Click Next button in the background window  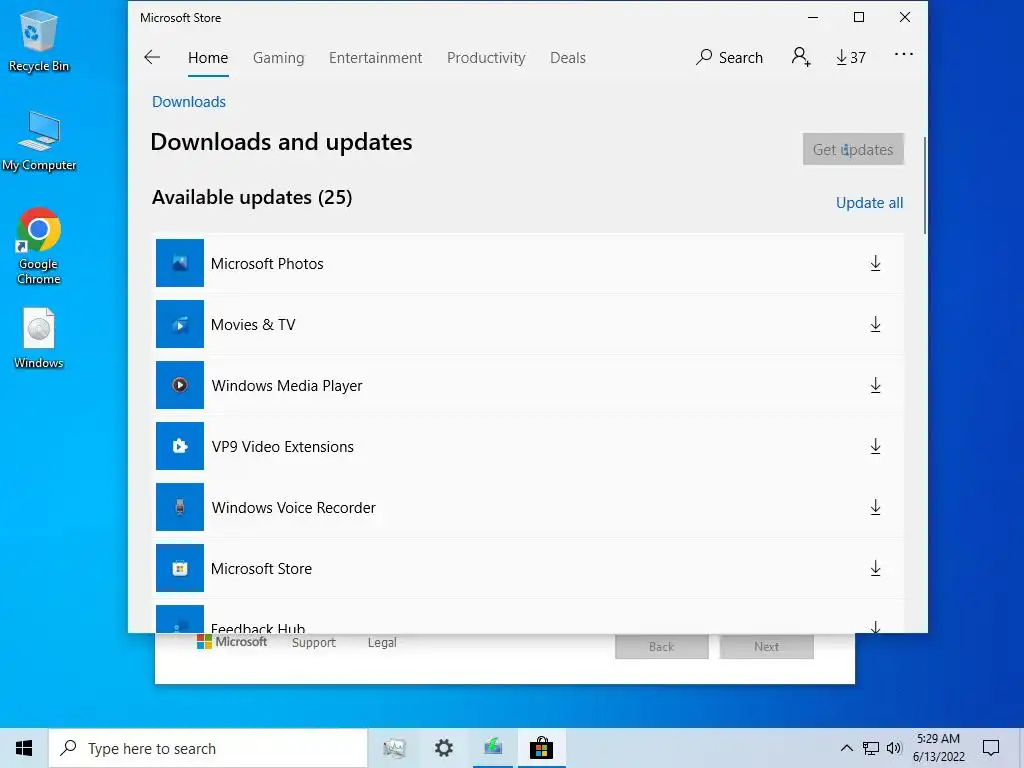click(767, 646)
